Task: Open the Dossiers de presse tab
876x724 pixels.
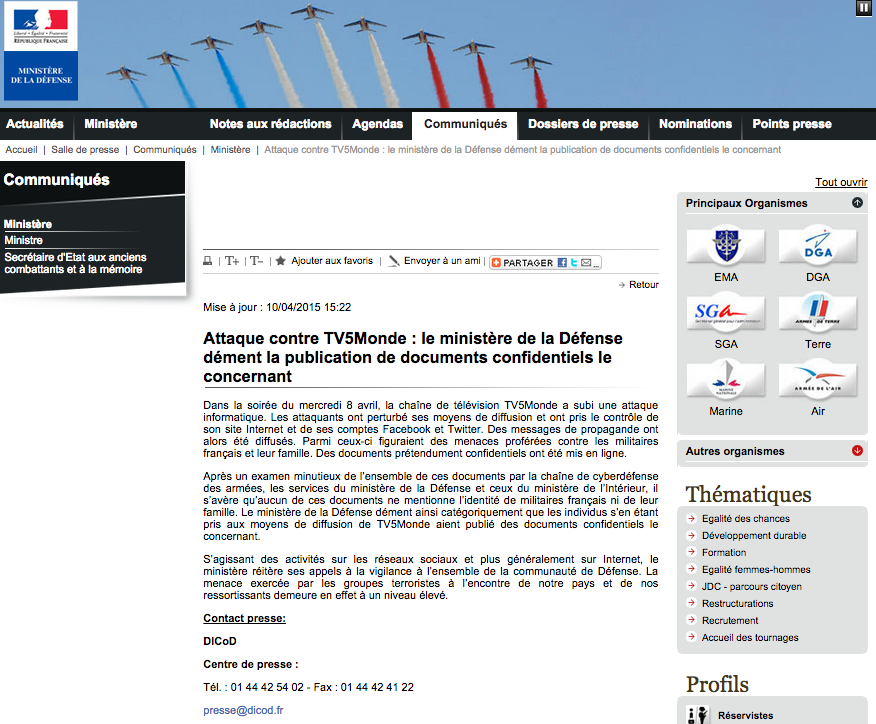Action: [583, 124]
